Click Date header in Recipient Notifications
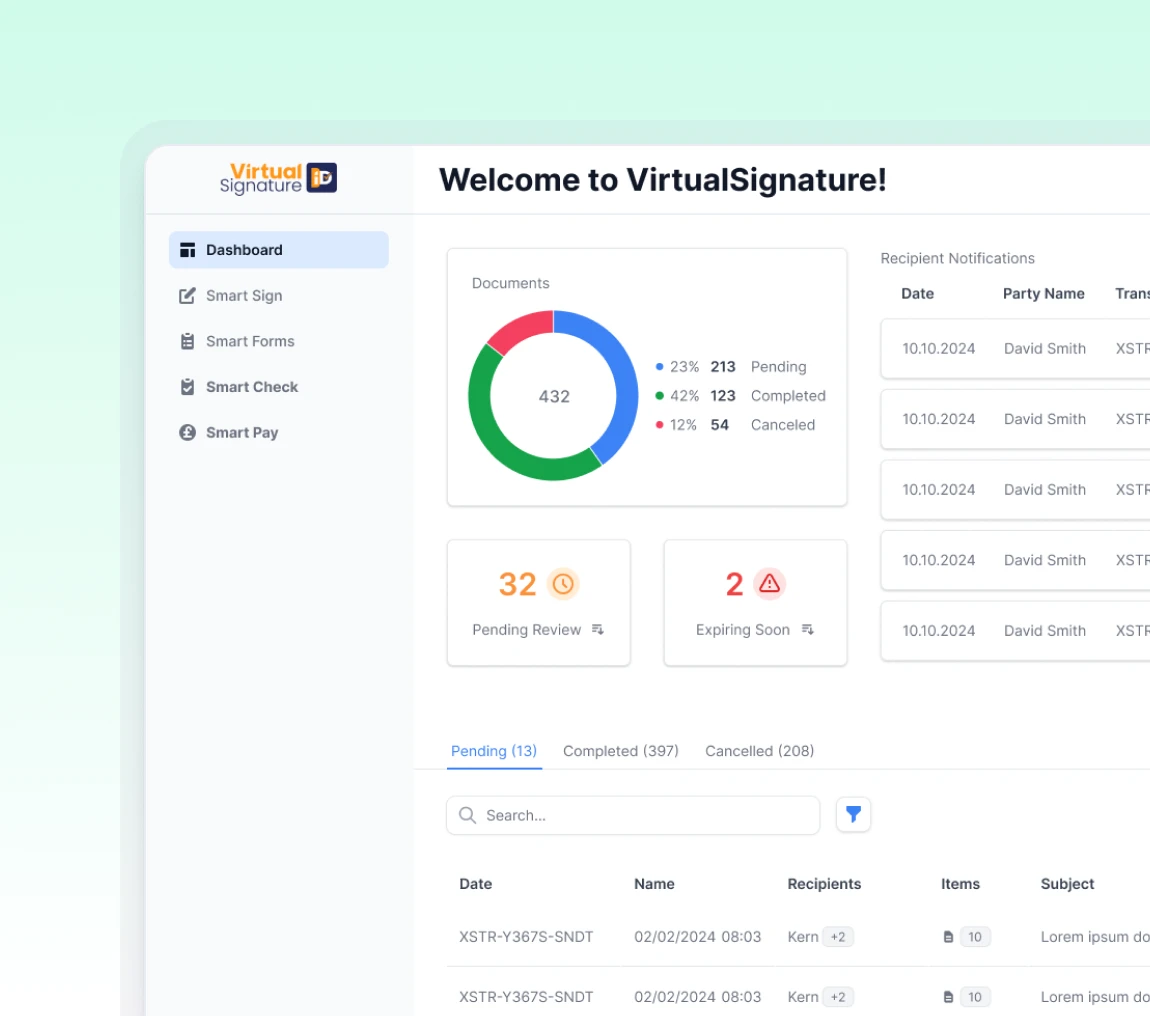 pos(918,293)
